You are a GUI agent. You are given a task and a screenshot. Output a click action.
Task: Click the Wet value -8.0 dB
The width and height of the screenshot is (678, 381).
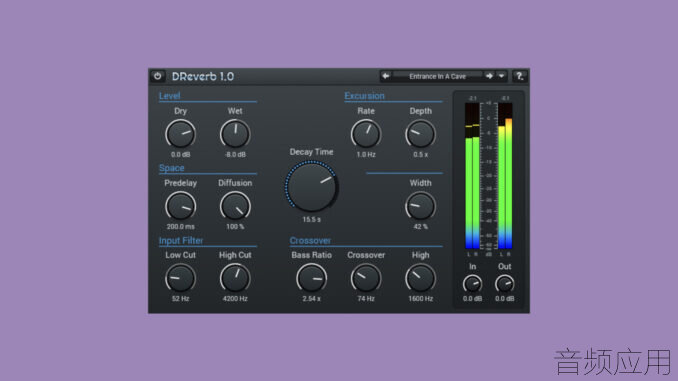point(235,154)
